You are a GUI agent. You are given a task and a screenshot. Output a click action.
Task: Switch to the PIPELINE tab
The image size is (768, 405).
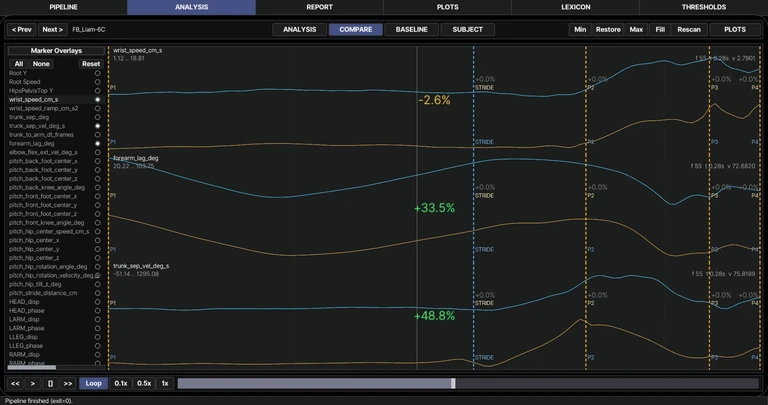click(x=64, y=7)
